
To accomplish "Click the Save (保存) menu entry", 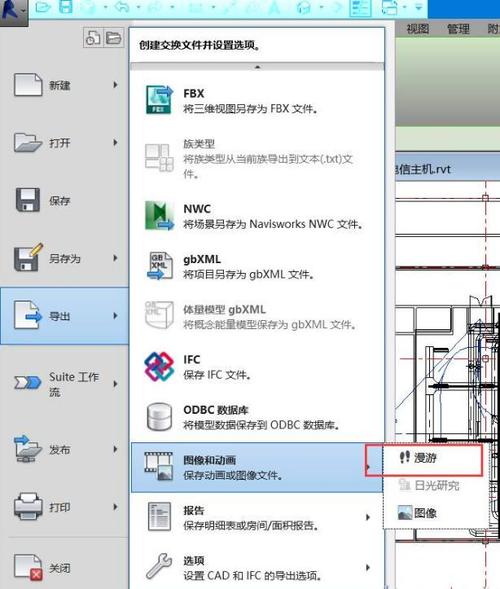I will (x=64, y=201).
